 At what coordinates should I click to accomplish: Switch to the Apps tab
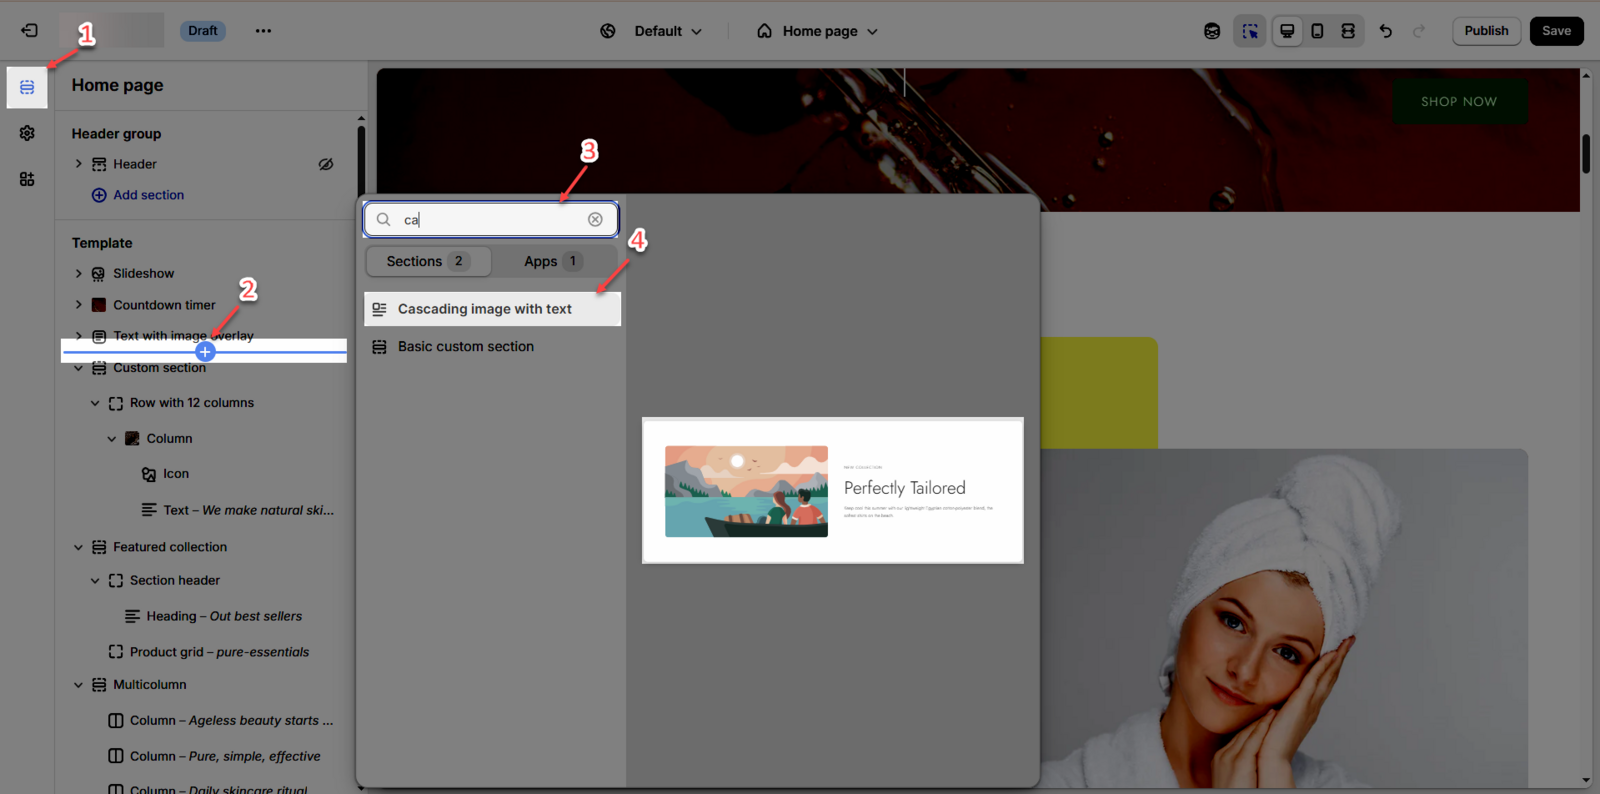[551, 261]
